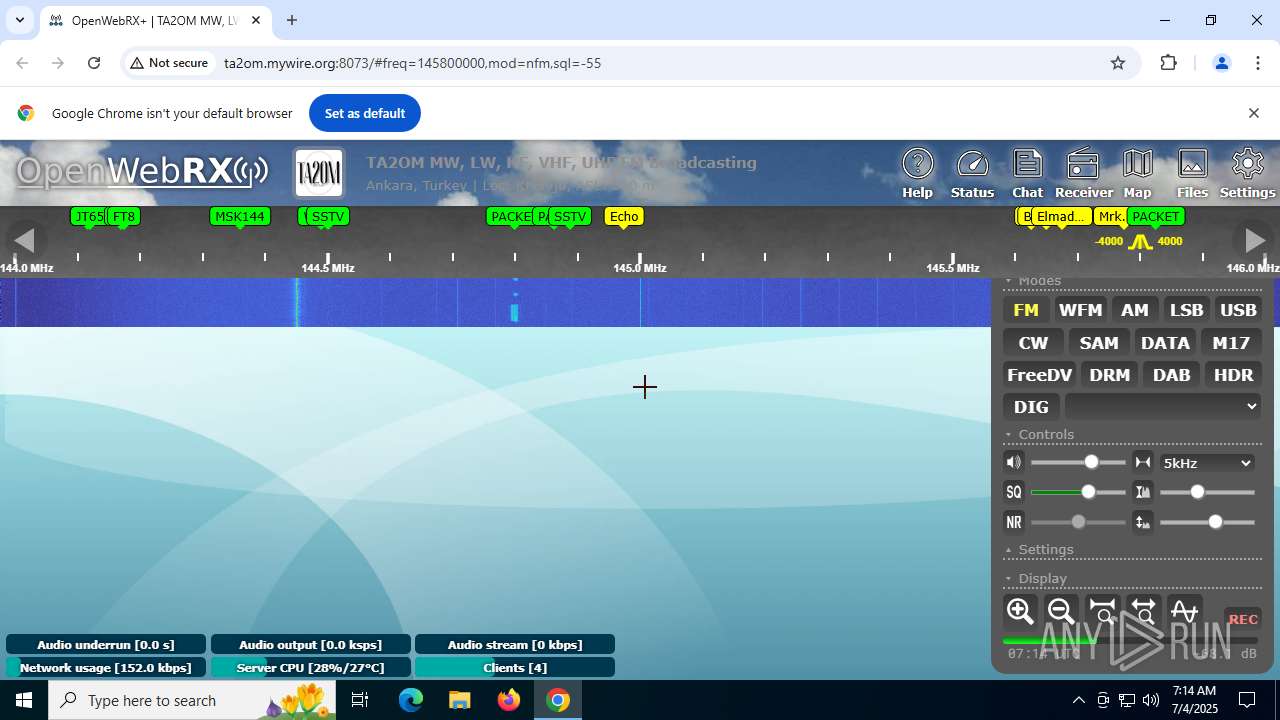Viewport: 1280px width, 720px height.
Task: Open Firefox from the taskbar
Action: pyautogui.click(x=509, y=700)
